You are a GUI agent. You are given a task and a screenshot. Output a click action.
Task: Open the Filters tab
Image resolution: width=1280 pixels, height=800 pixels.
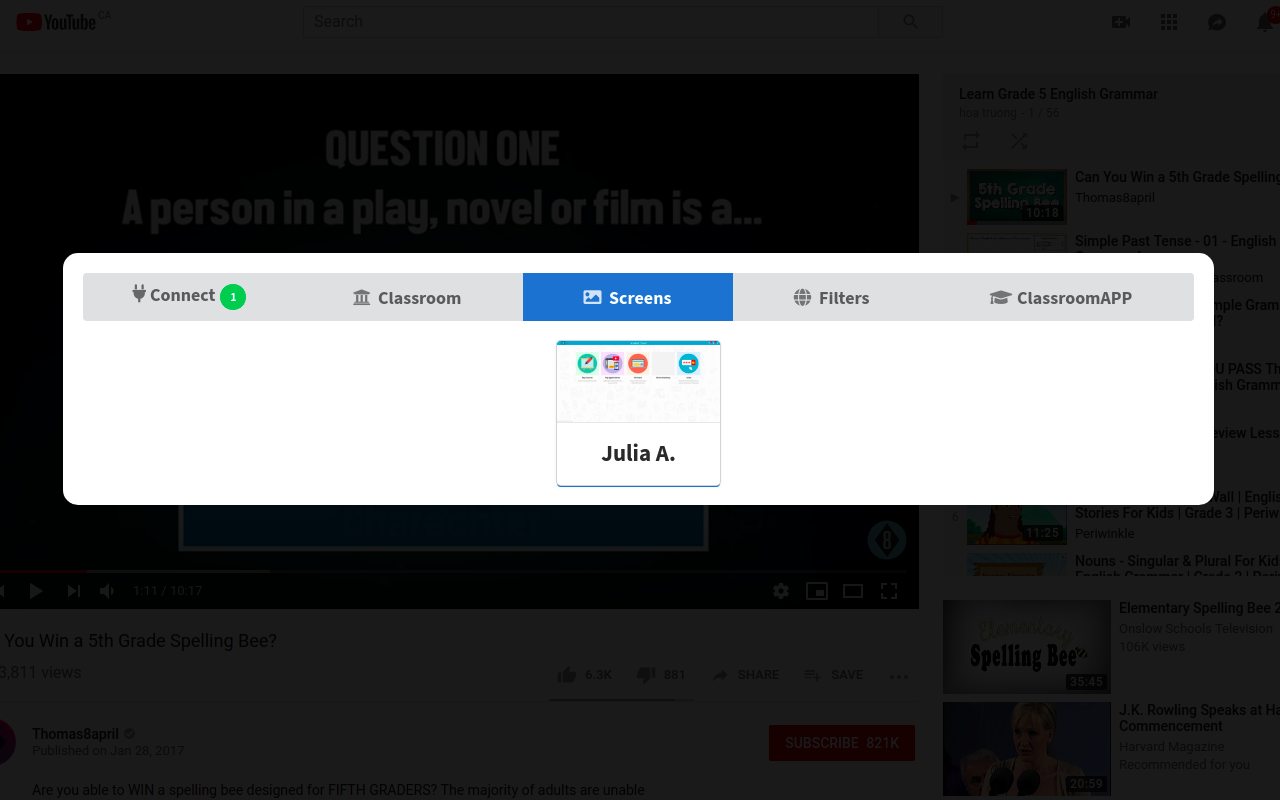[831, 297]
